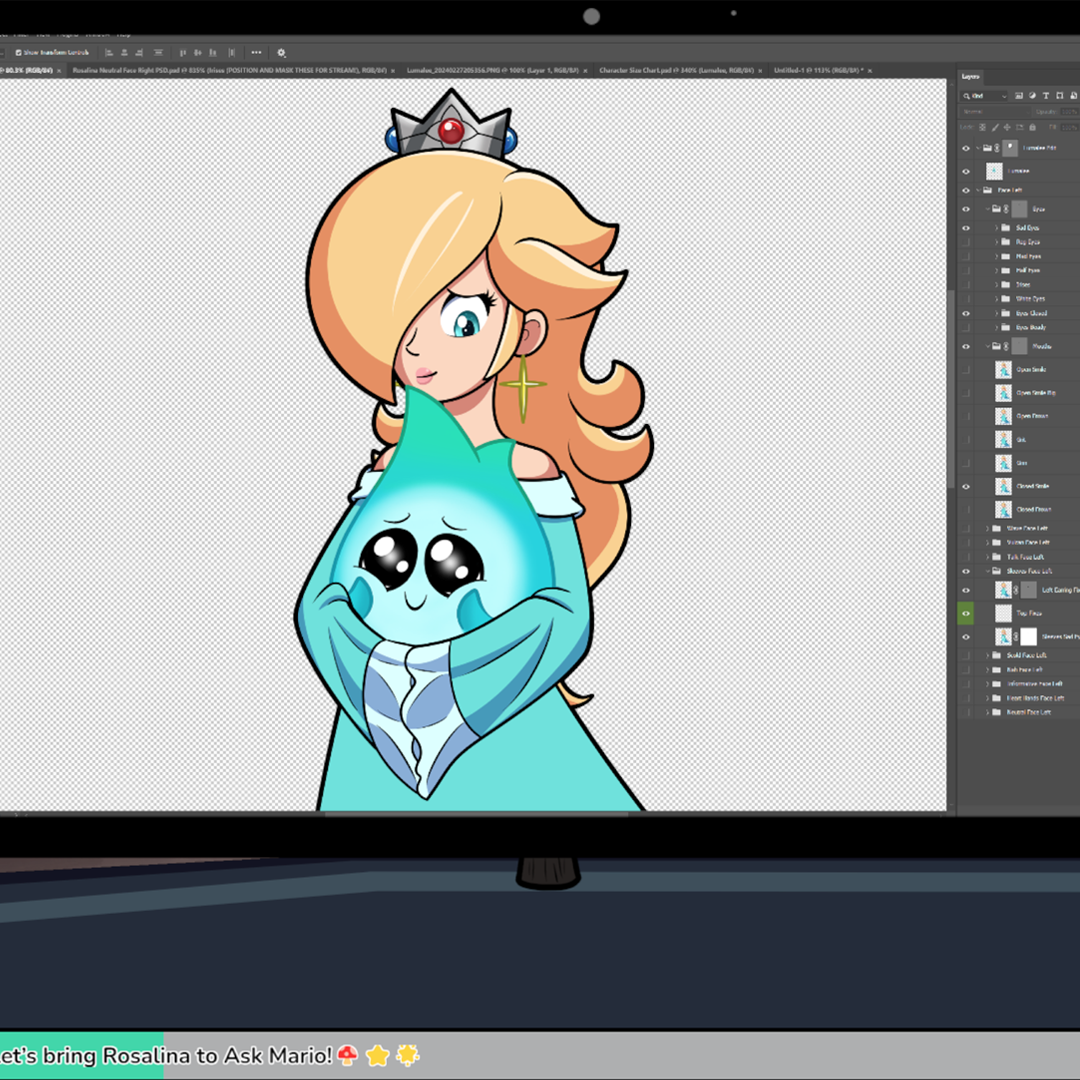This screenshot has width=1080, height=1080.
Task: Click the lock image pixels brush icon
Action: coord(994,127)
